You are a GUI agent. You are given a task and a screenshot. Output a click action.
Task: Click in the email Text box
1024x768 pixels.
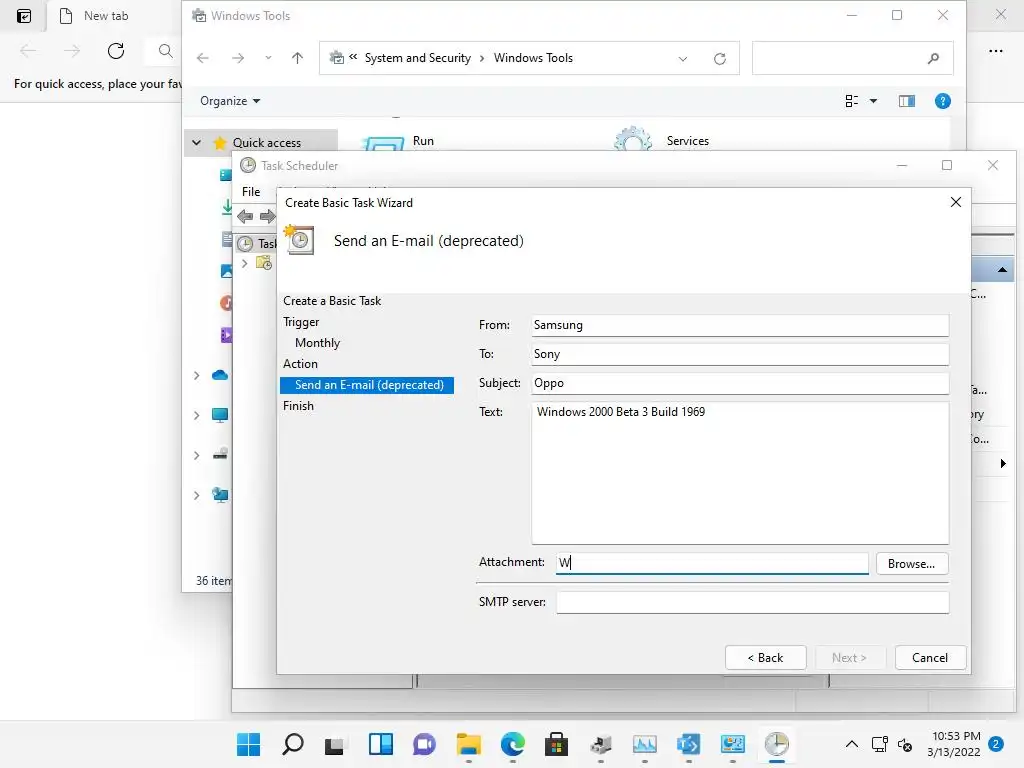click(740, 472)
